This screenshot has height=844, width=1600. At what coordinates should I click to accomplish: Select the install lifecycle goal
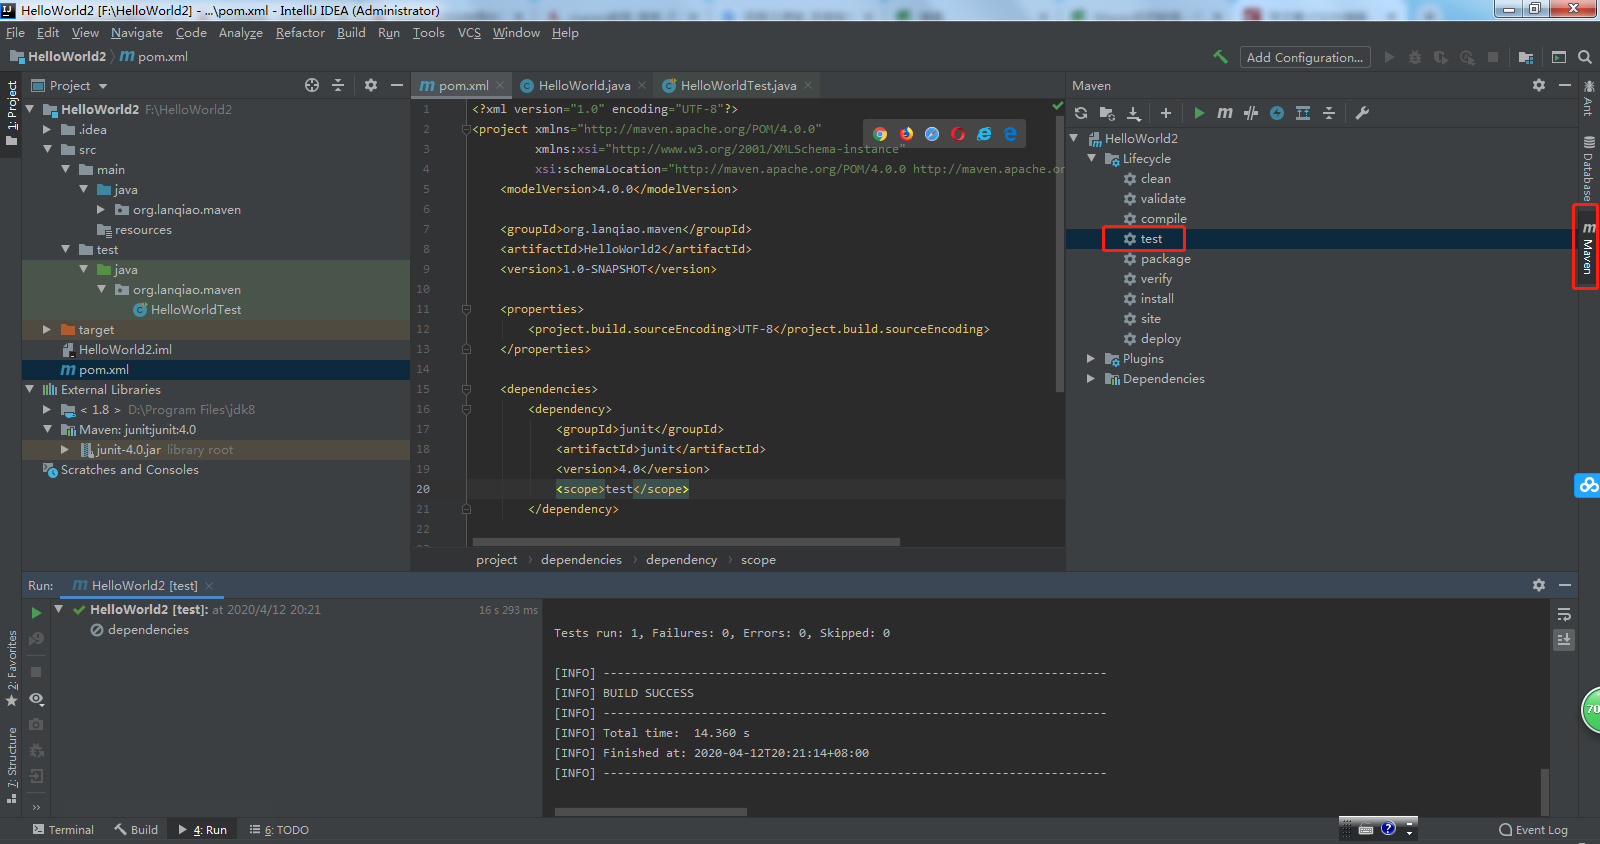(1157, 299)
